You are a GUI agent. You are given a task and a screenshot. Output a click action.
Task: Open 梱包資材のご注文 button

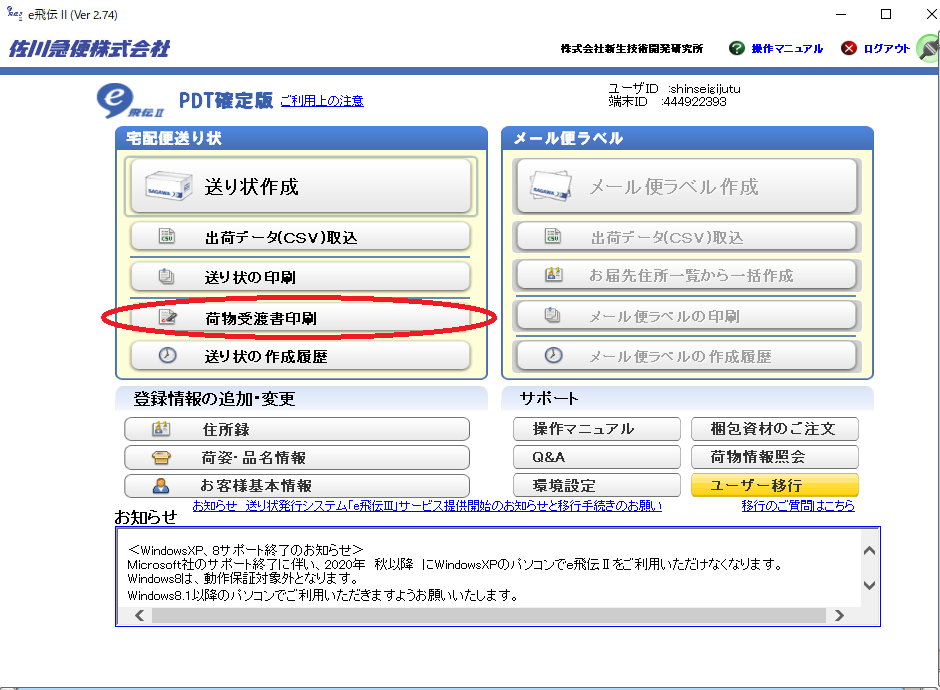coord(774,429)
